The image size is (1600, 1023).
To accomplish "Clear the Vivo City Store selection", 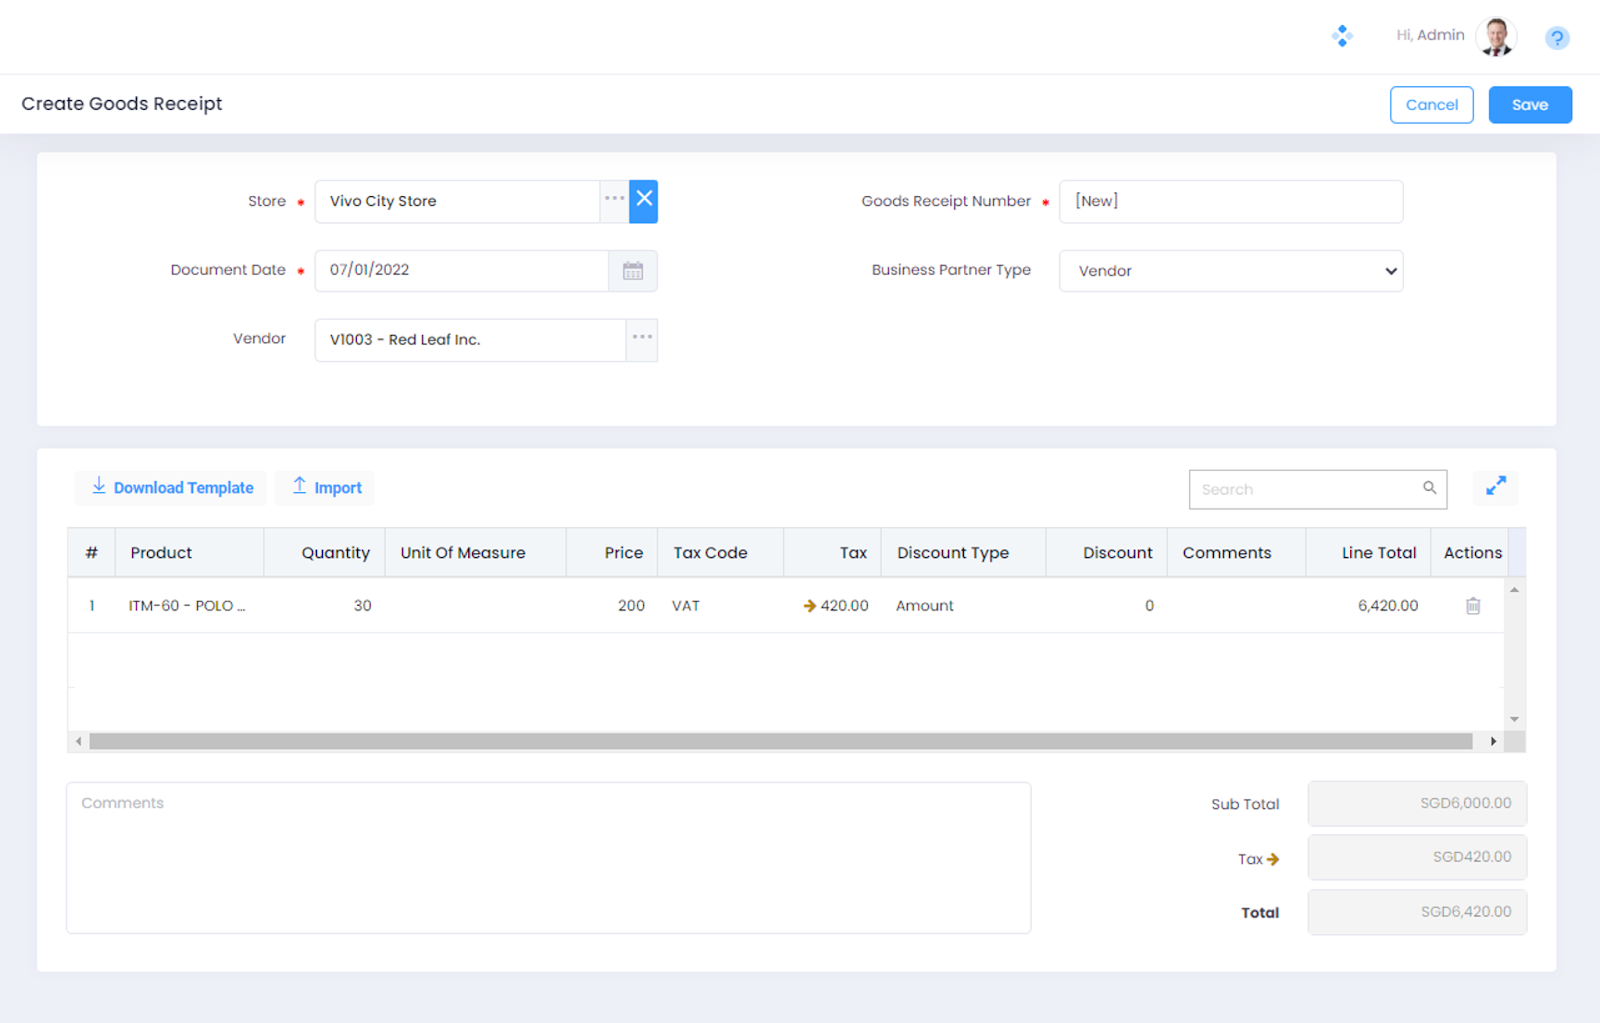I will tap(644, 200).
